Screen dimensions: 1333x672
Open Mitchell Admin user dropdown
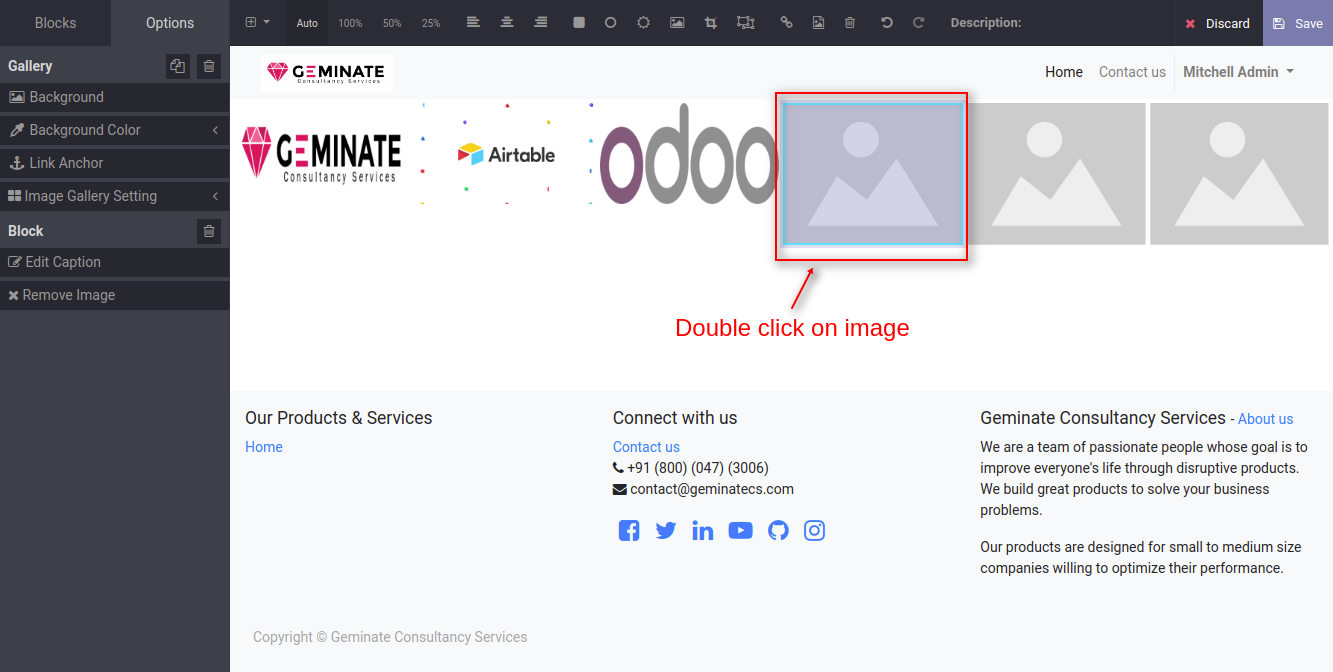(x=1238, y=72)
